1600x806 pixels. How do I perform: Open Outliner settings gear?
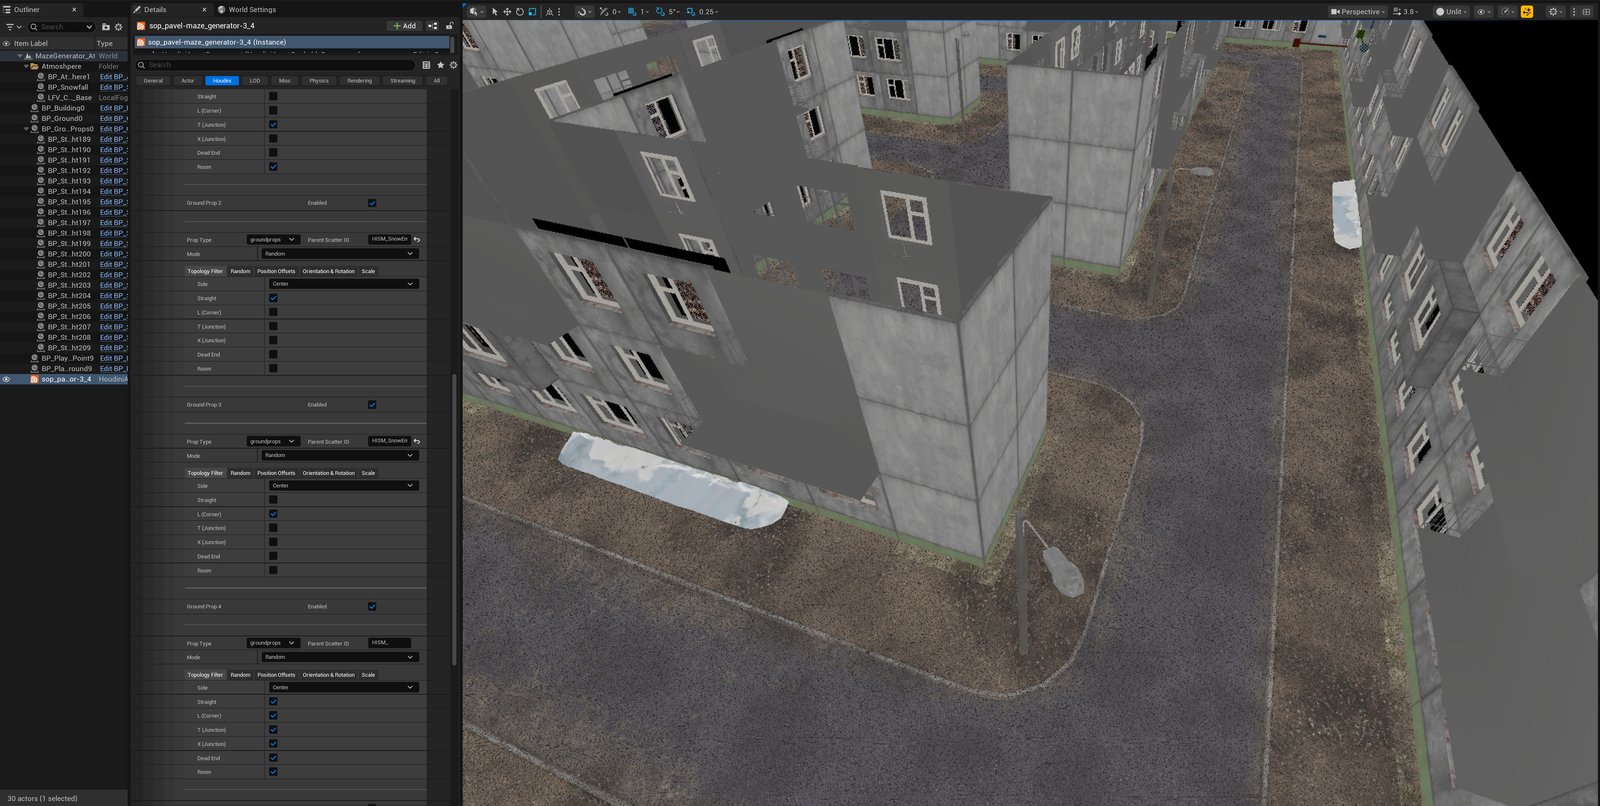(118, 27)
